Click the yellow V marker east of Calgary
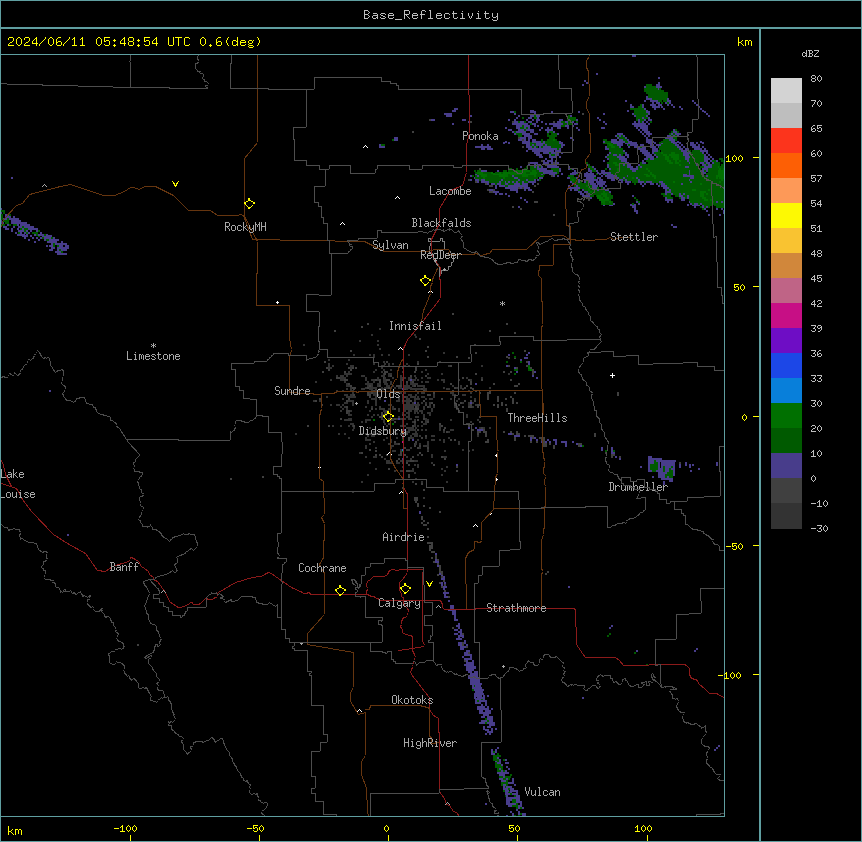862x842 pixels. point(429,584)
